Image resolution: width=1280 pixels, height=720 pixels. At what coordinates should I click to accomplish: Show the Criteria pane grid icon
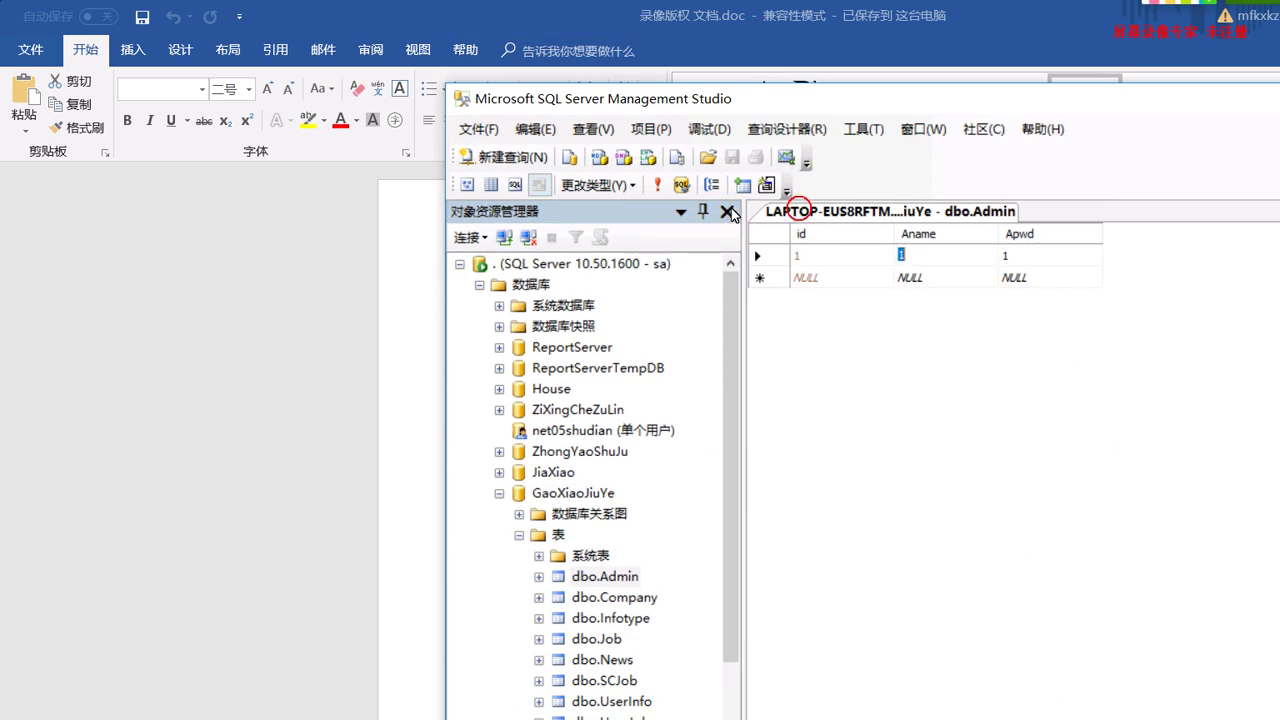491,185
